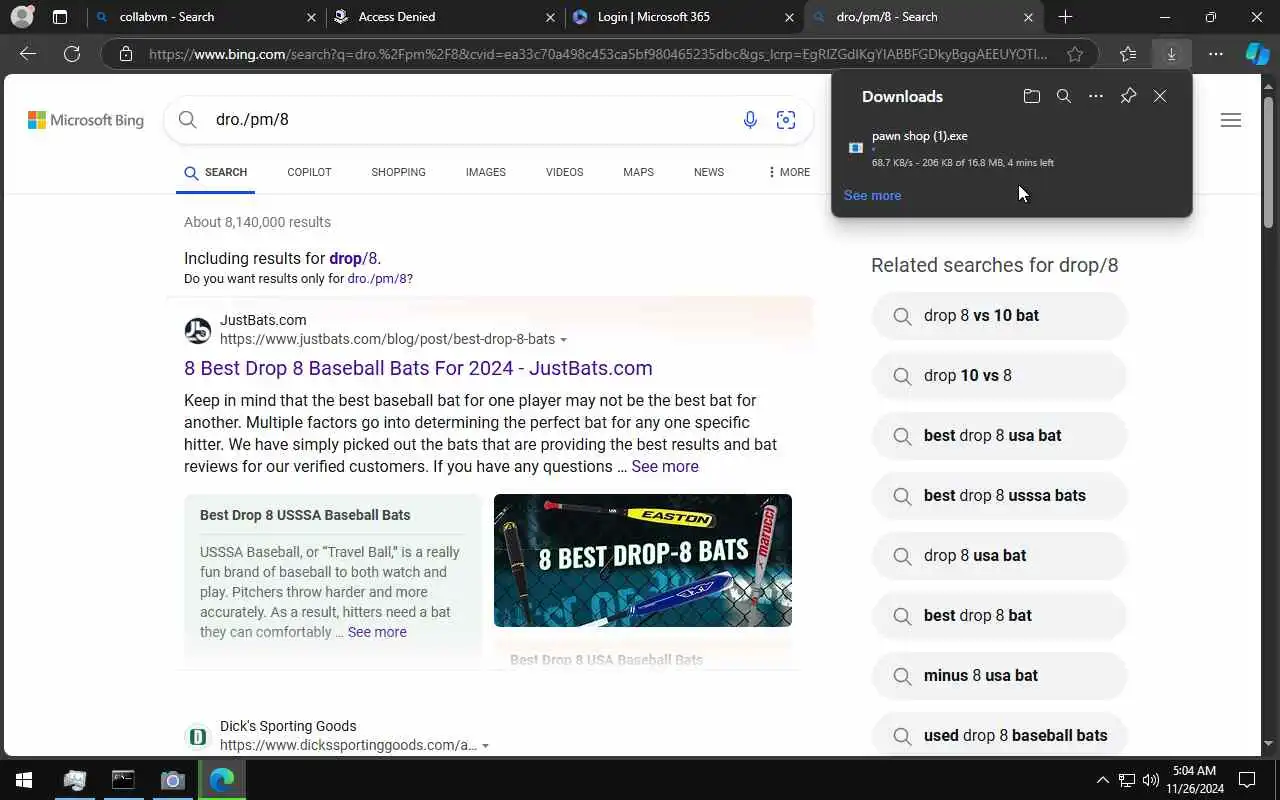The height and width of the screenshot is (800, 1280).
Task: Refresh the page with the reload icon
Action: point(72,54)
